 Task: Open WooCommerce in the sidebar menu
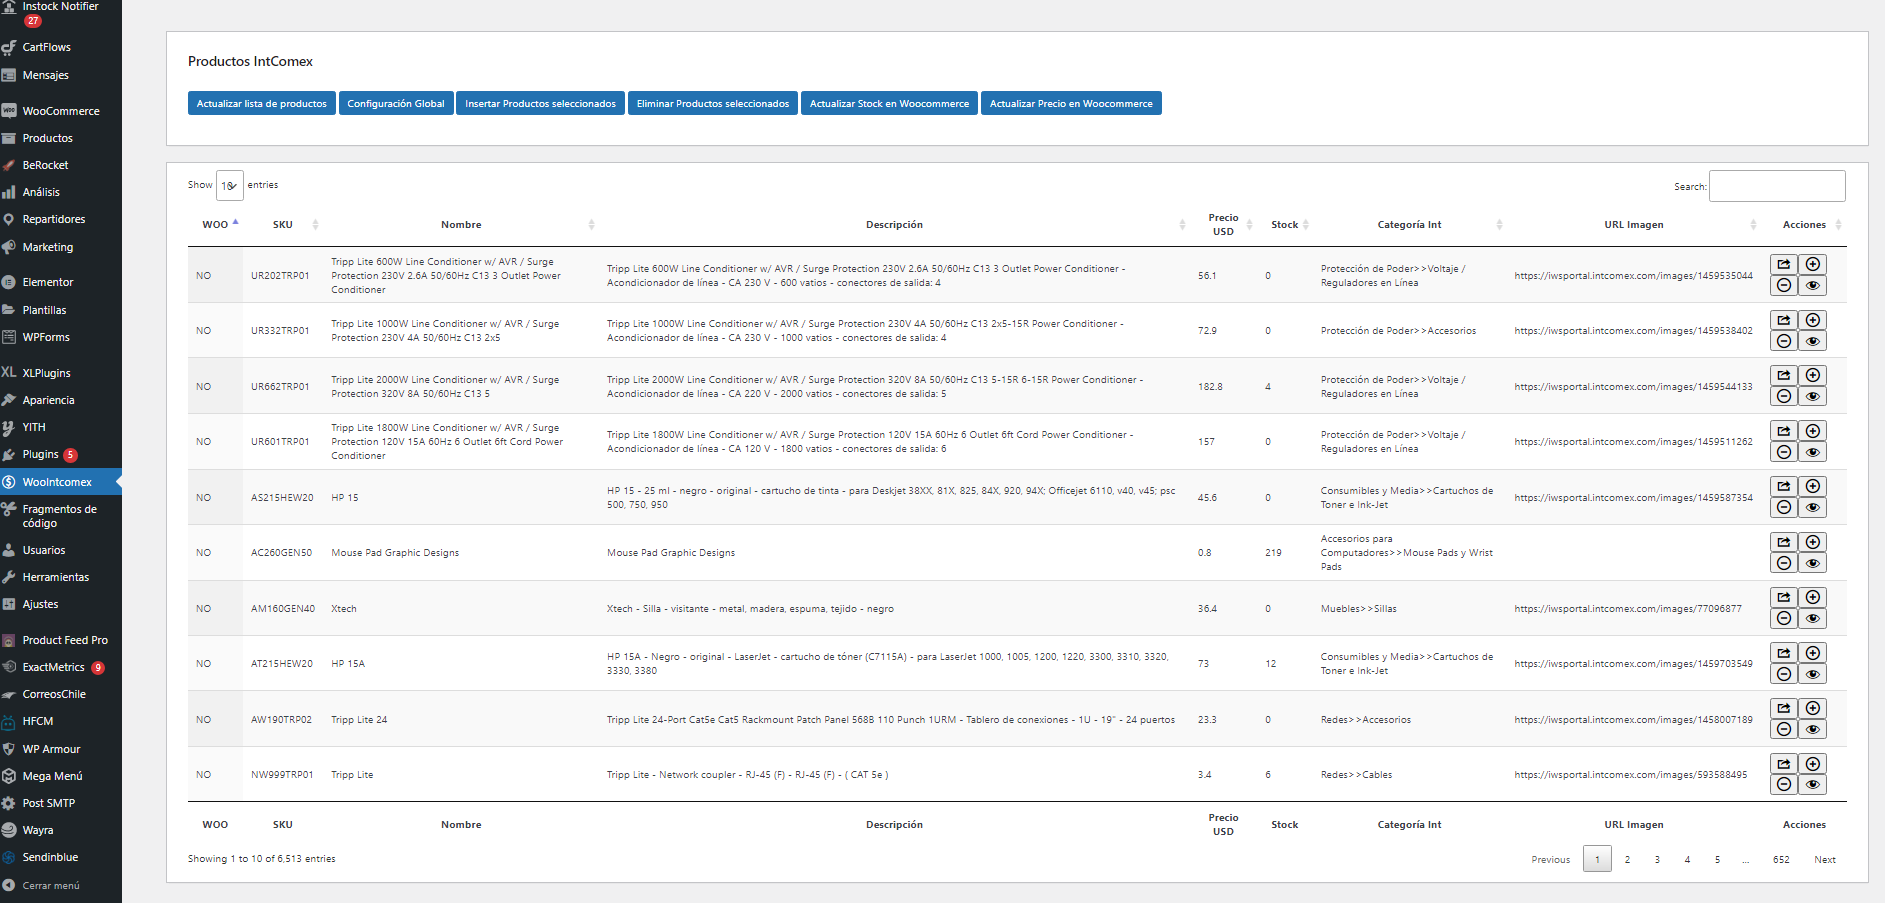pyautogui.click(x=61, y=111)
